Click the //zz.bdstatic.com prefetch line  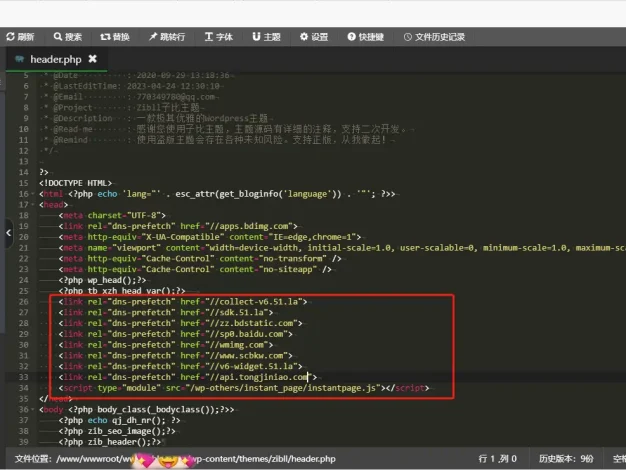[x=180, y=323]
